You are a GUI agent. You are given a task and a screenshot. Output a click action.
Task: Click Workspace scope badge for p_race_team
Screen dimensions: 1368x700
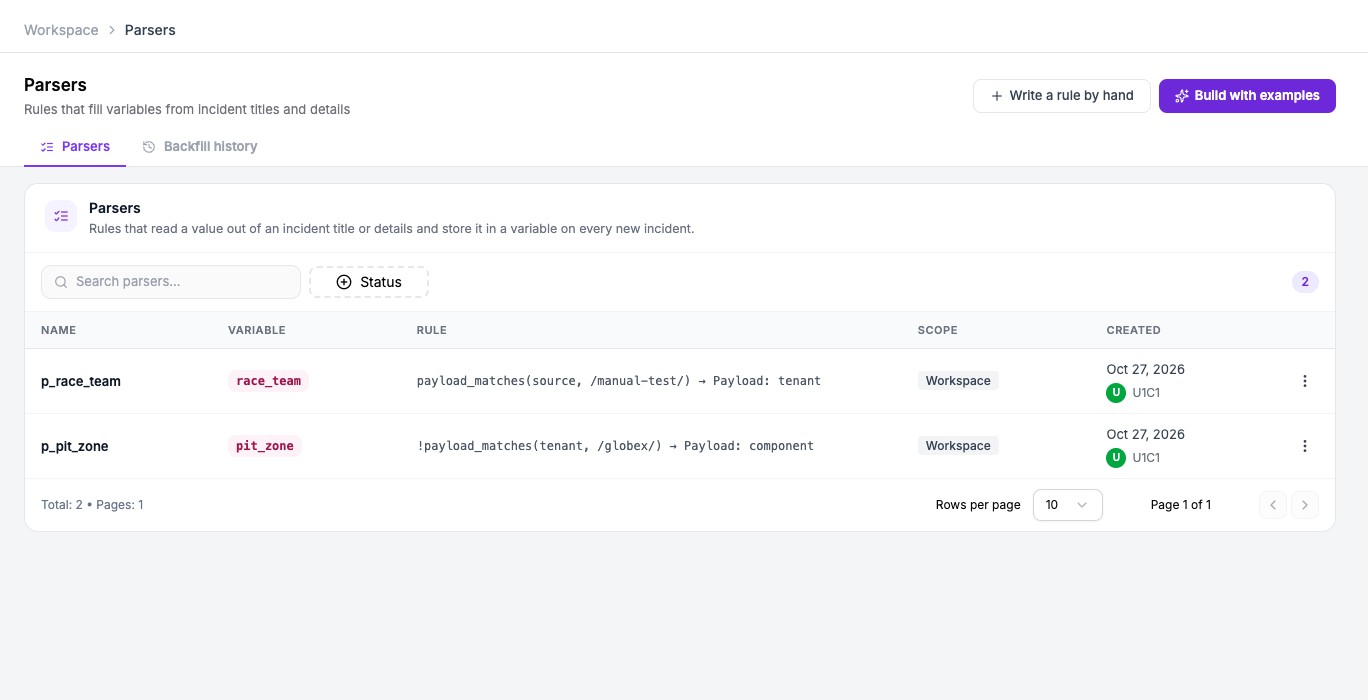coord(958,381)
